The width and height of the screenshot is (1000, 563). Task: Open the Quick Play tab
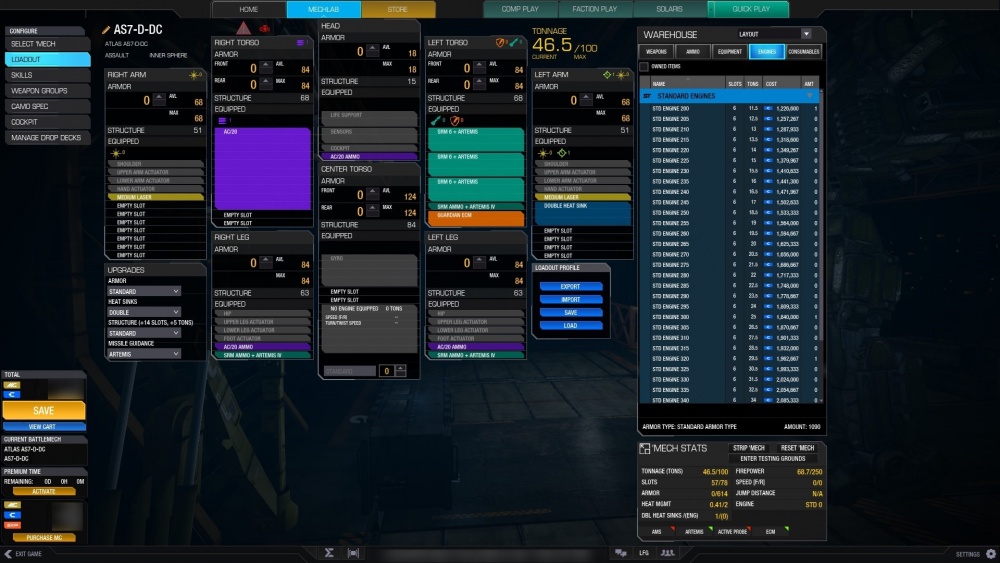(x=751, y=9)
